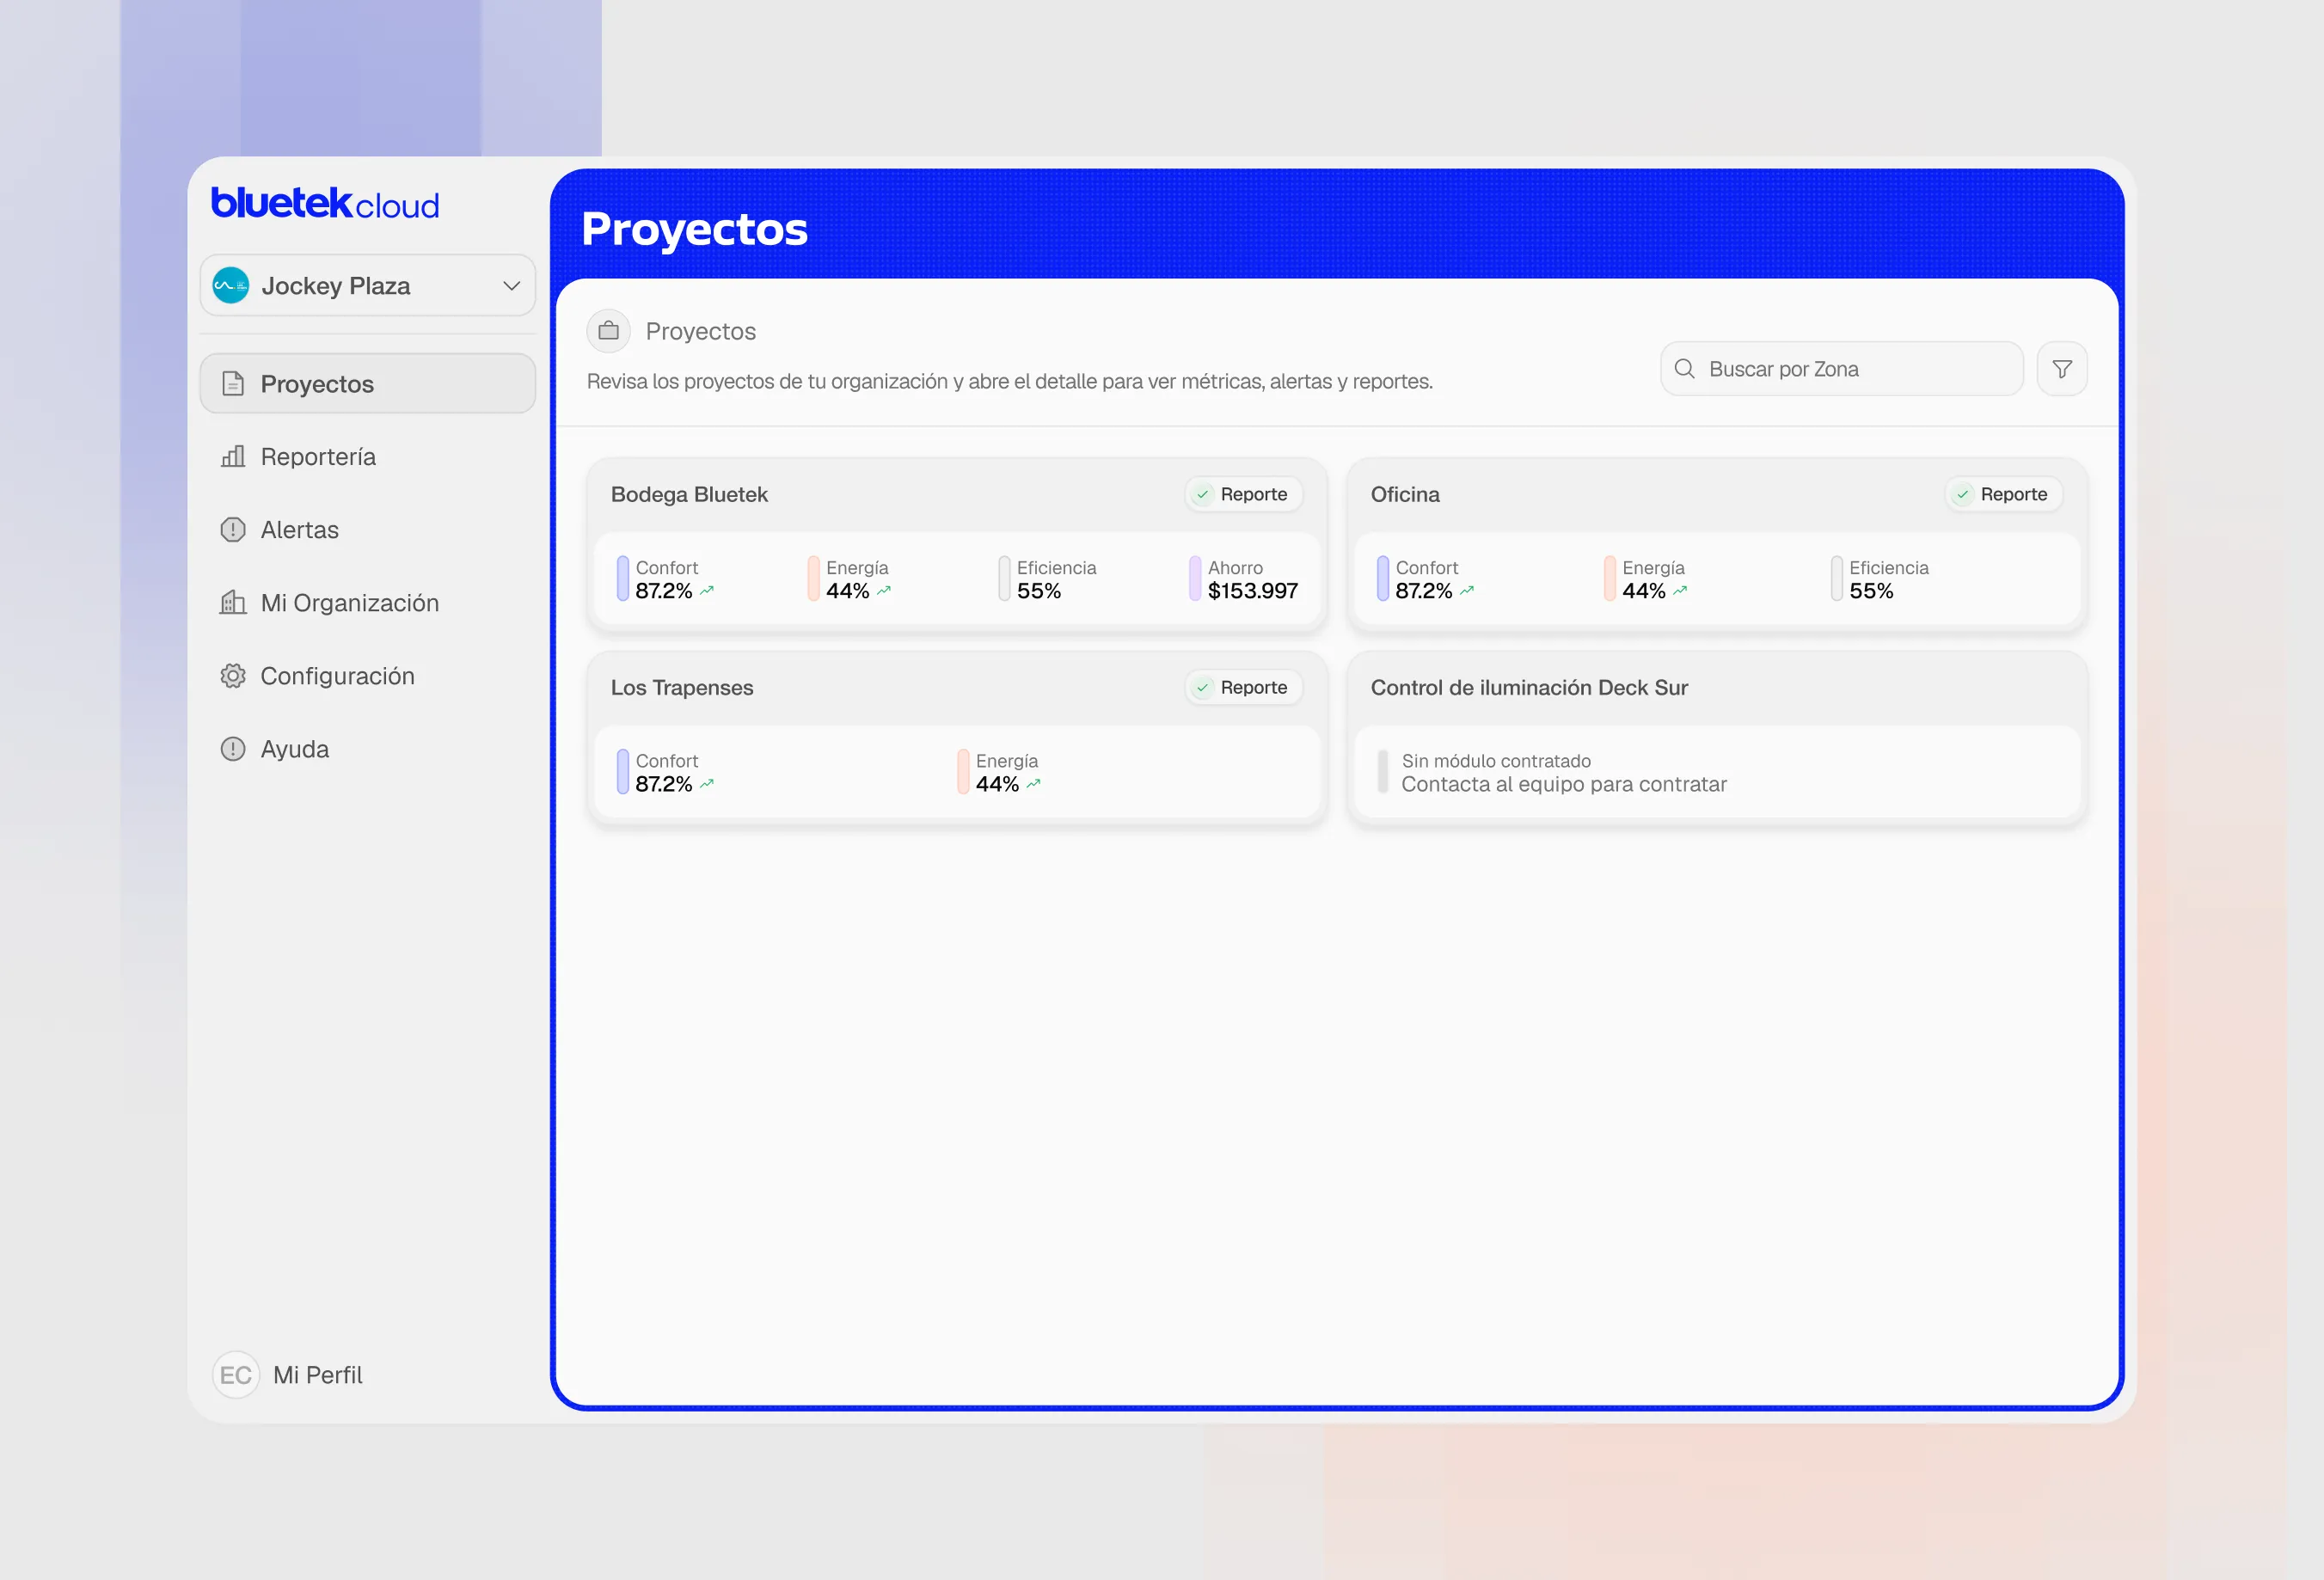The width and height of the screenshot is (2324, 1580).
Task: Open the Los Trapenses project title
Action: pos(682,687)
